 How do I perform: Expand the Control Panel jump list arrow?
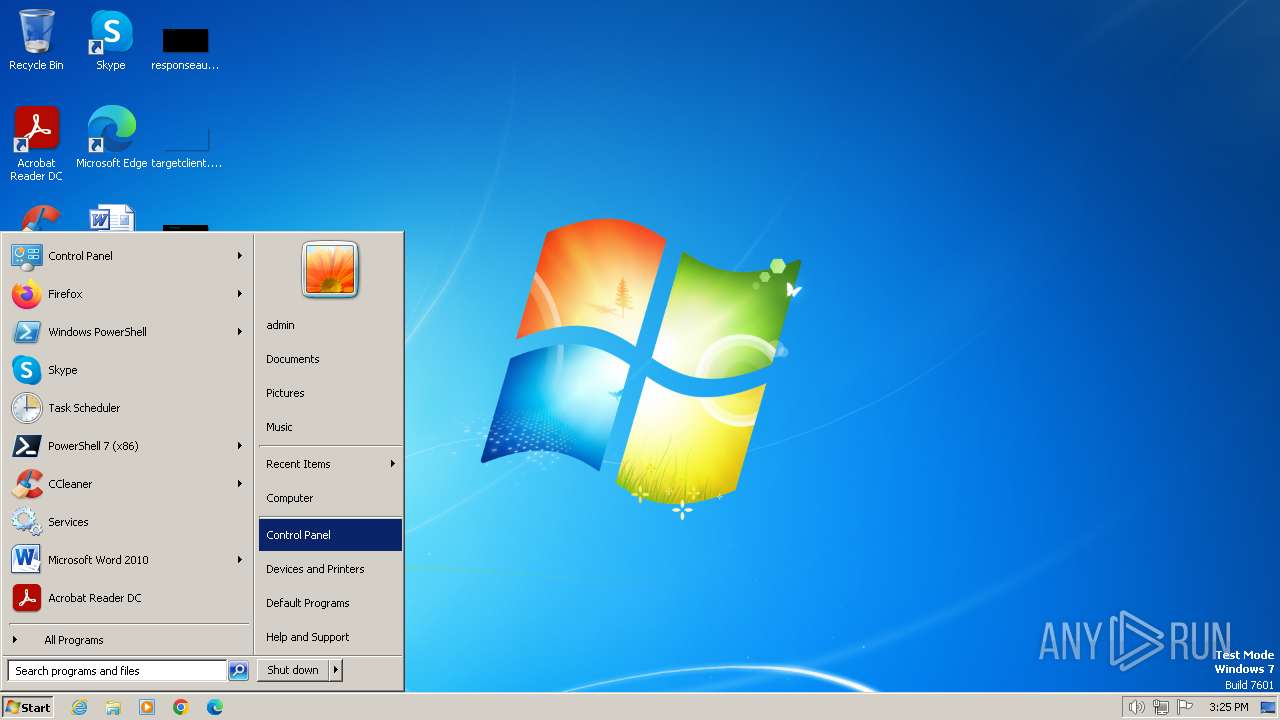click(240, 256)
